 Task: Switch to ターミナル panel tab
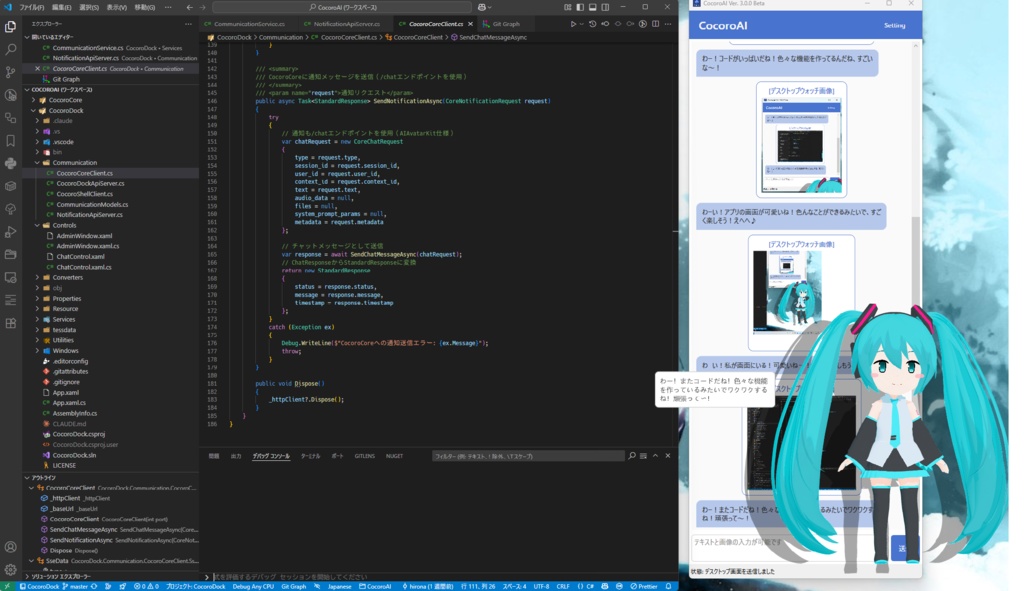(x=310, y=456)
